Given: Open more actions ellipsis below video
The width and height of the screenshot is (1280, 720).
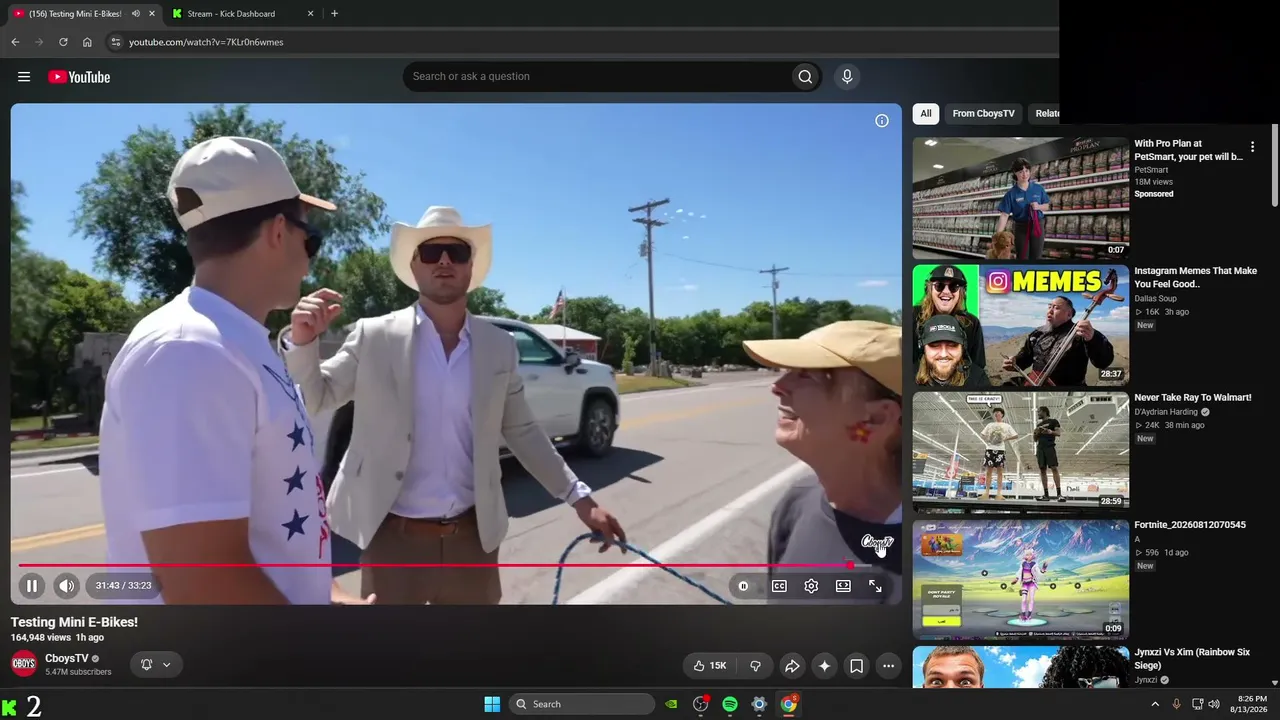Looking at the screenshot, I should 888,666.
